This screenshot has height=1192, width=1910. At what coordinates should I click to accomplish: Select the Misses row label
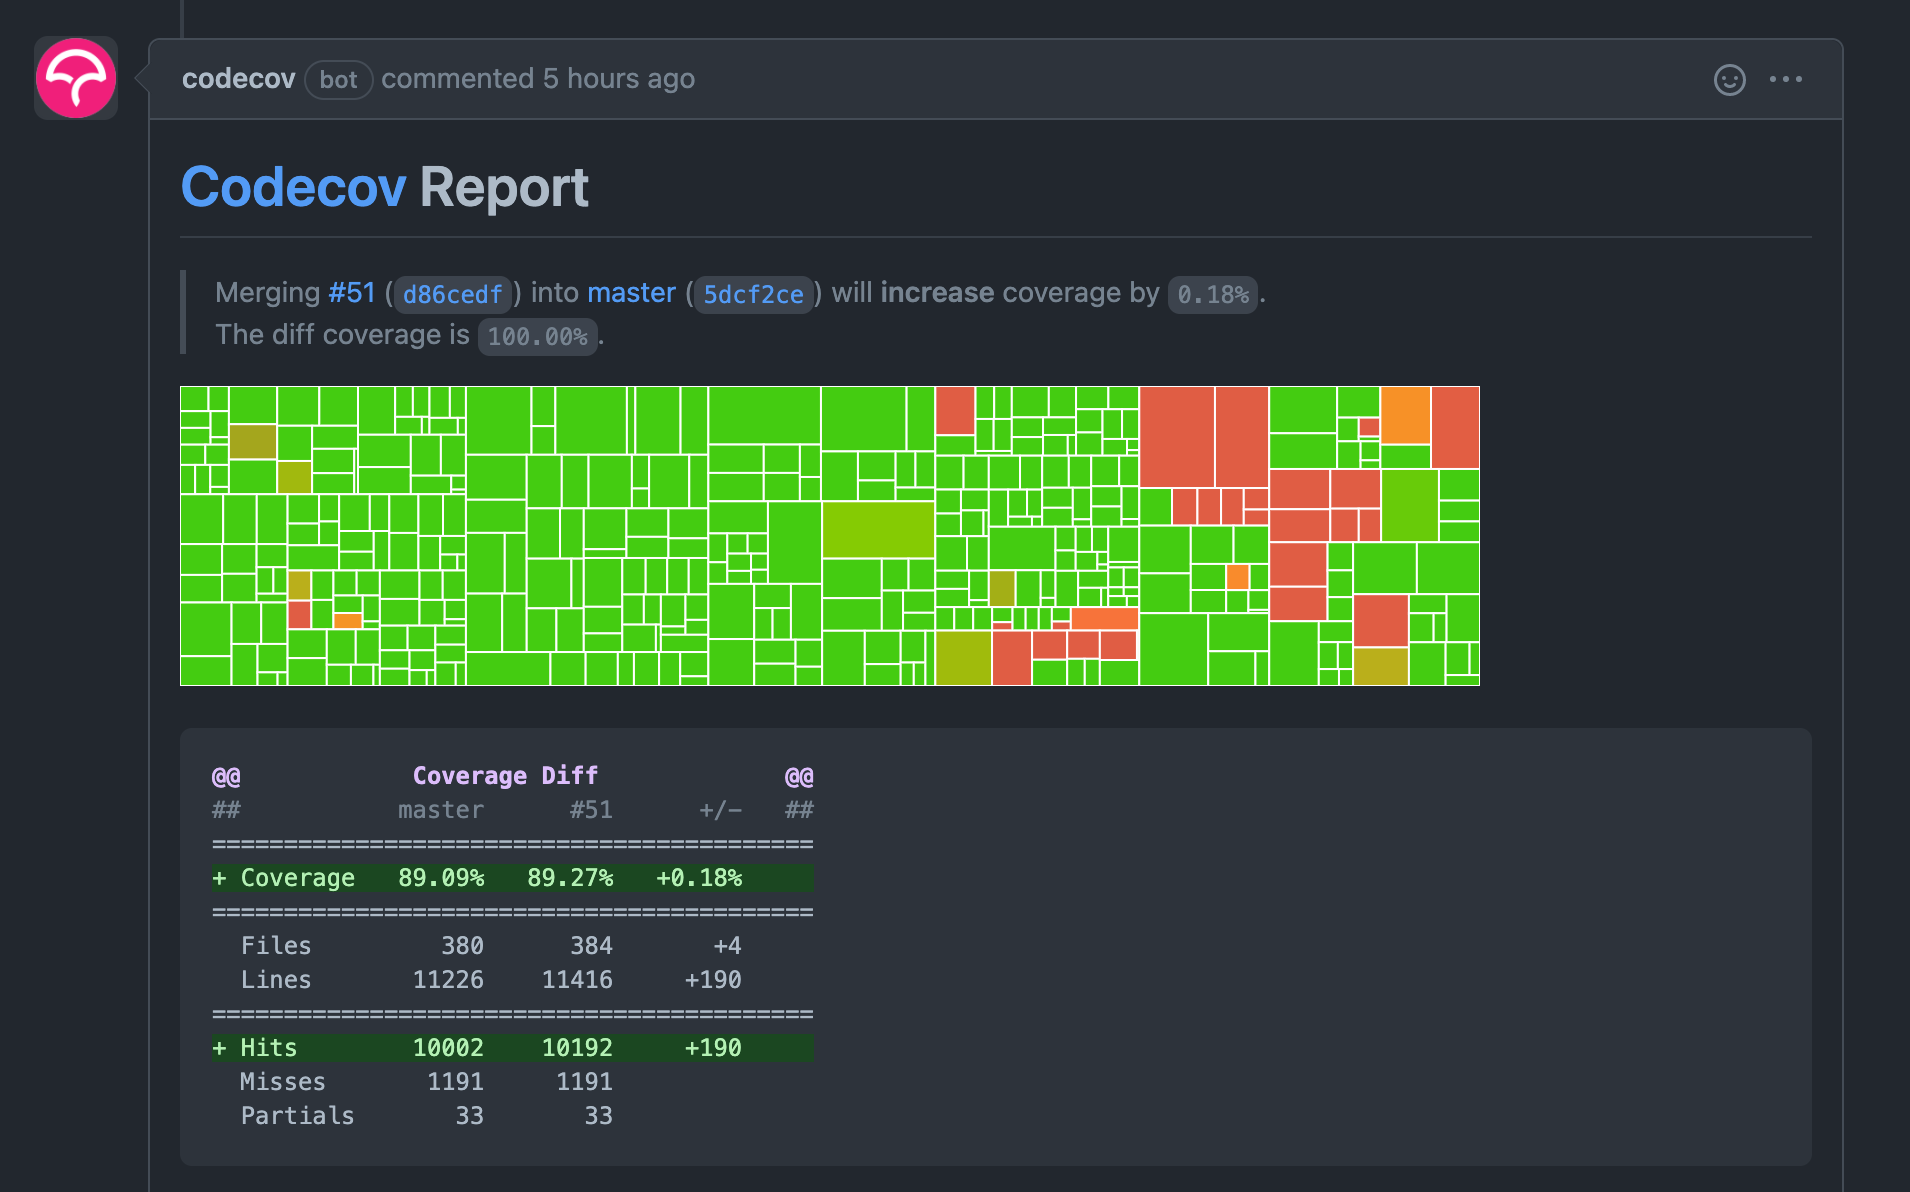point(283,1082)
